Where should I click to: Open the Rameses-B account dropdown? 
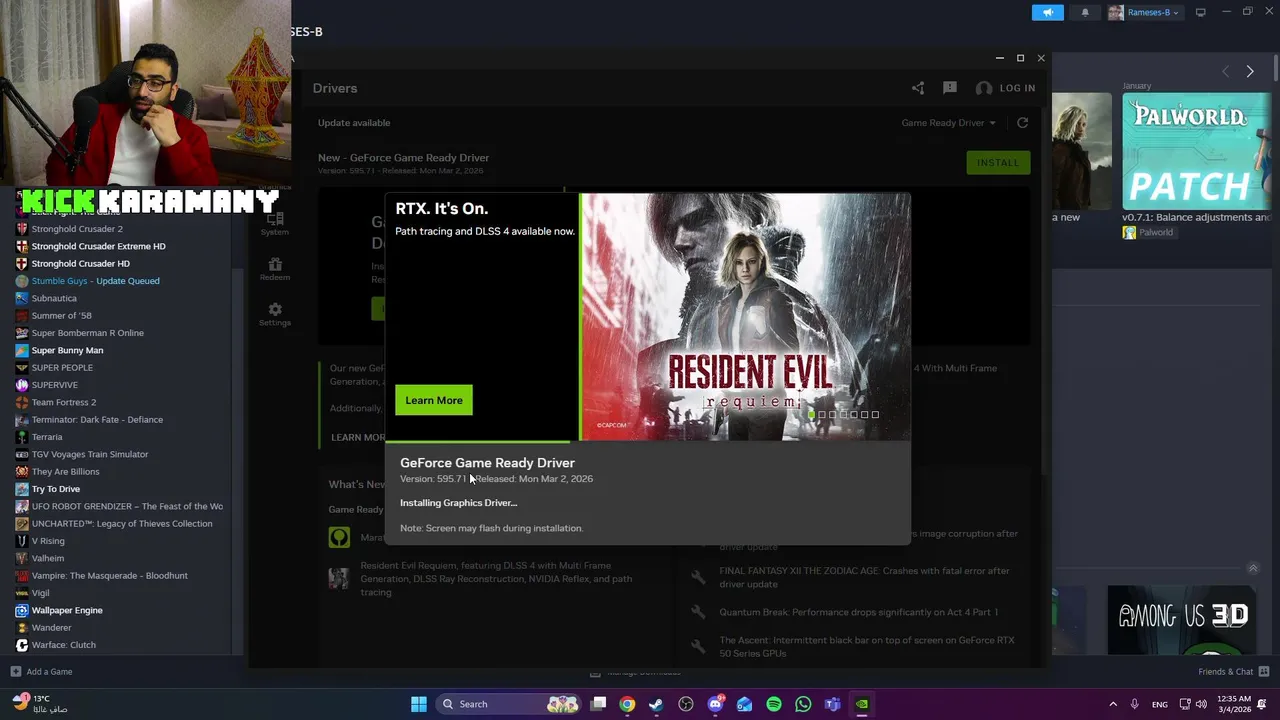tap(1144, 12)
